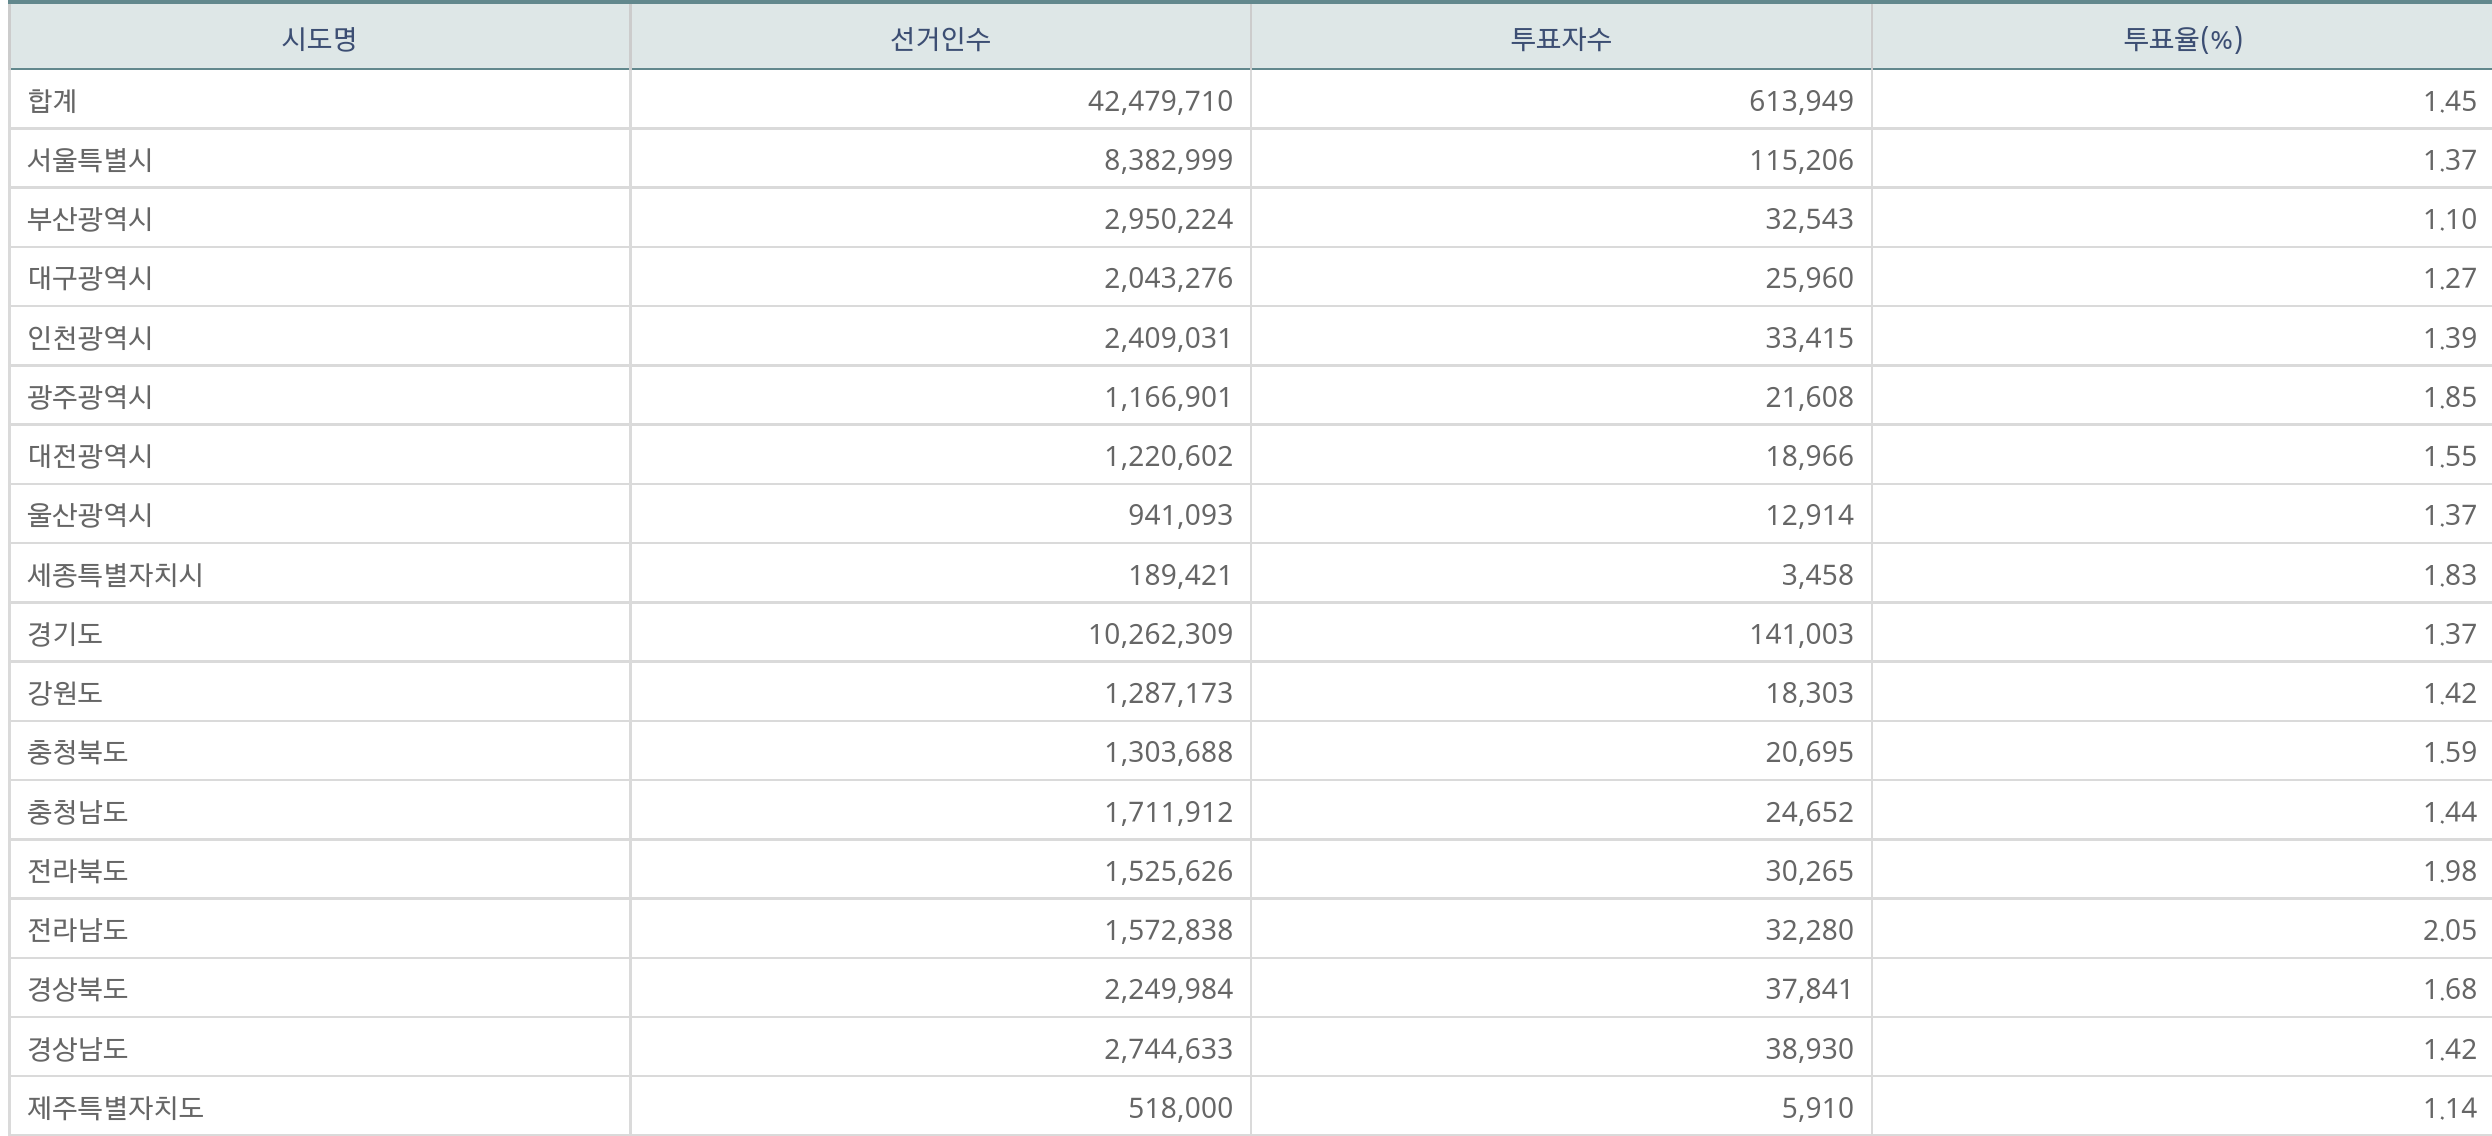
Task: Select the 합계 row label
Action: tap(53, 101)
